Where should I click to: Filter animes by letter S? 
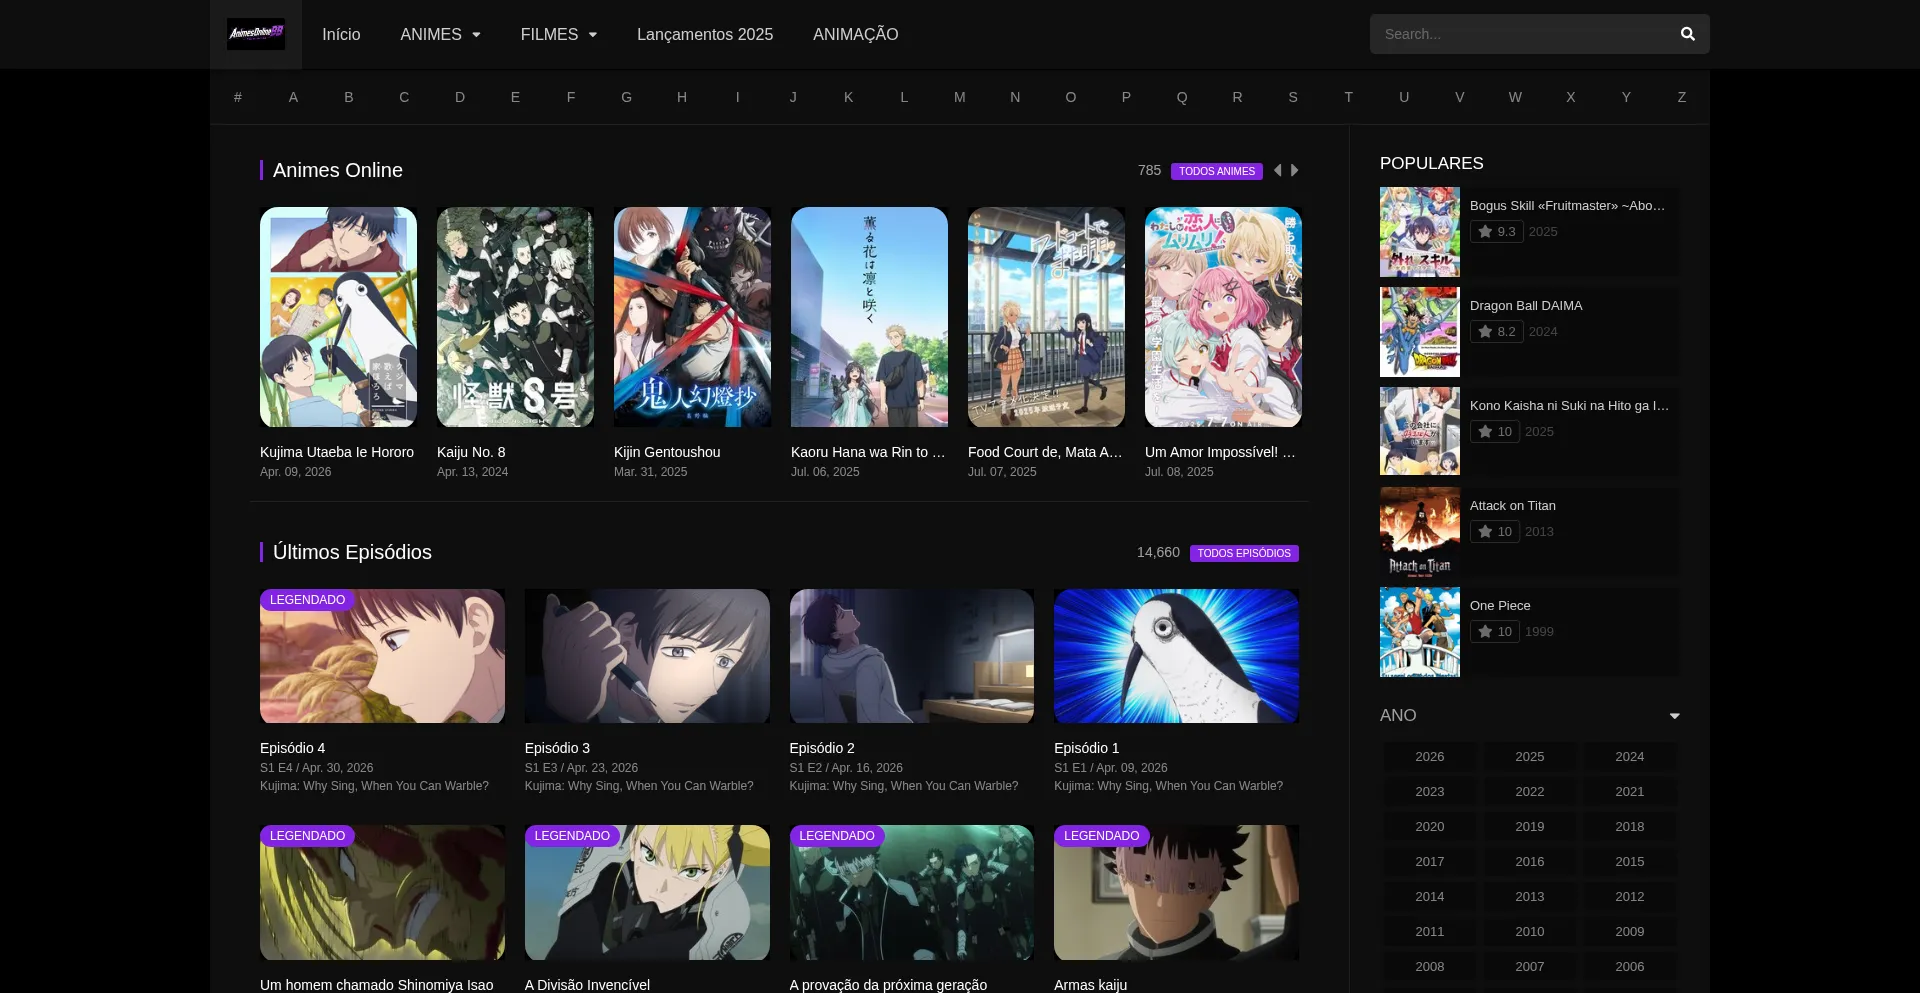pos(1293,97)
